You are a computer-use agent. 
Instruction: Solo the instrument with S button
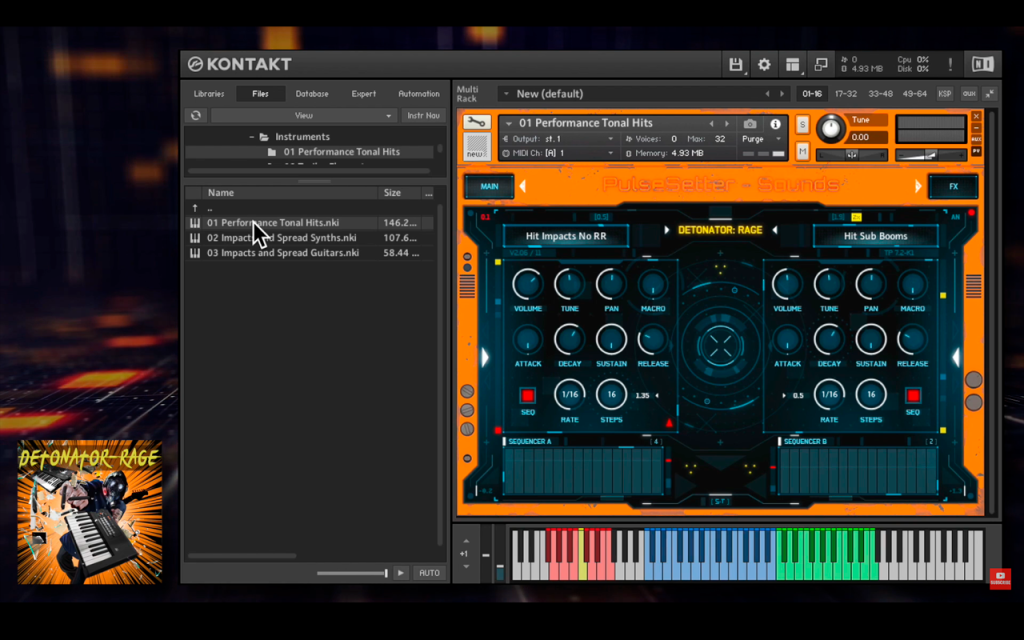point(803,124)
